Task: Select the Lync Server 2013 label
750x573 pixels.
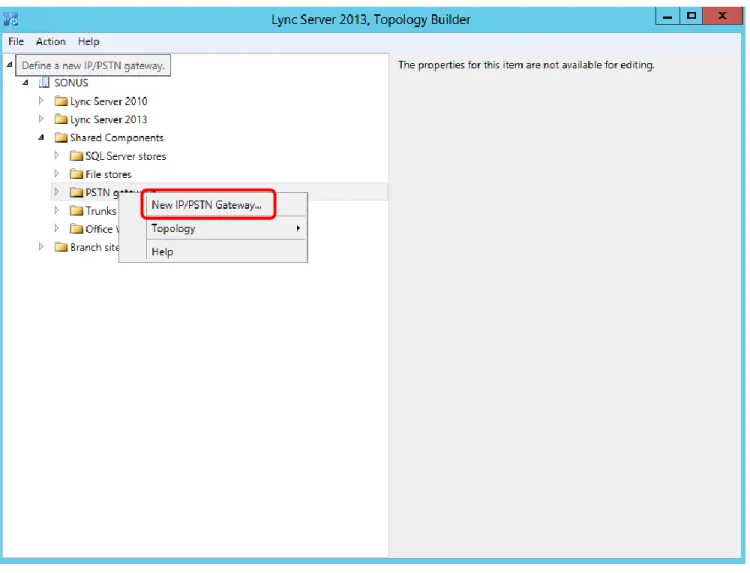Action: 109,120
